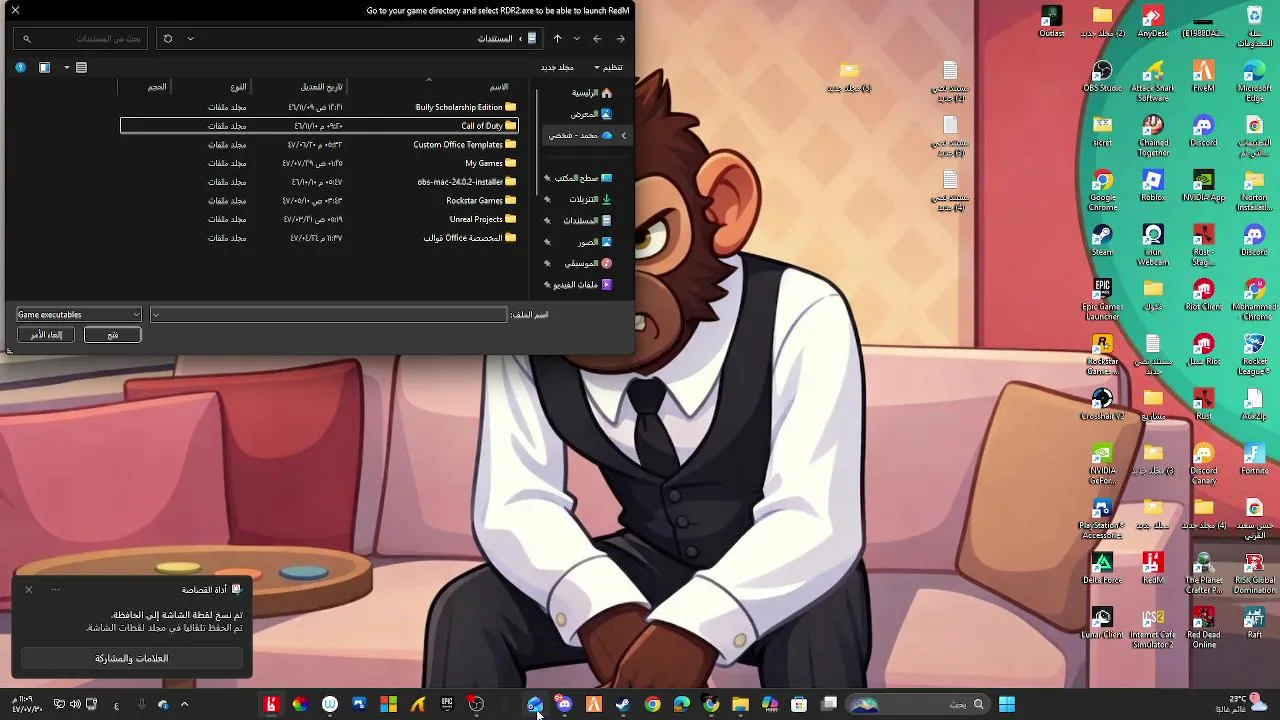Click العلامات والمشاركة in snipping notification
The height and width of the screenshot is (720, 1280).
(x=132, y=658)
